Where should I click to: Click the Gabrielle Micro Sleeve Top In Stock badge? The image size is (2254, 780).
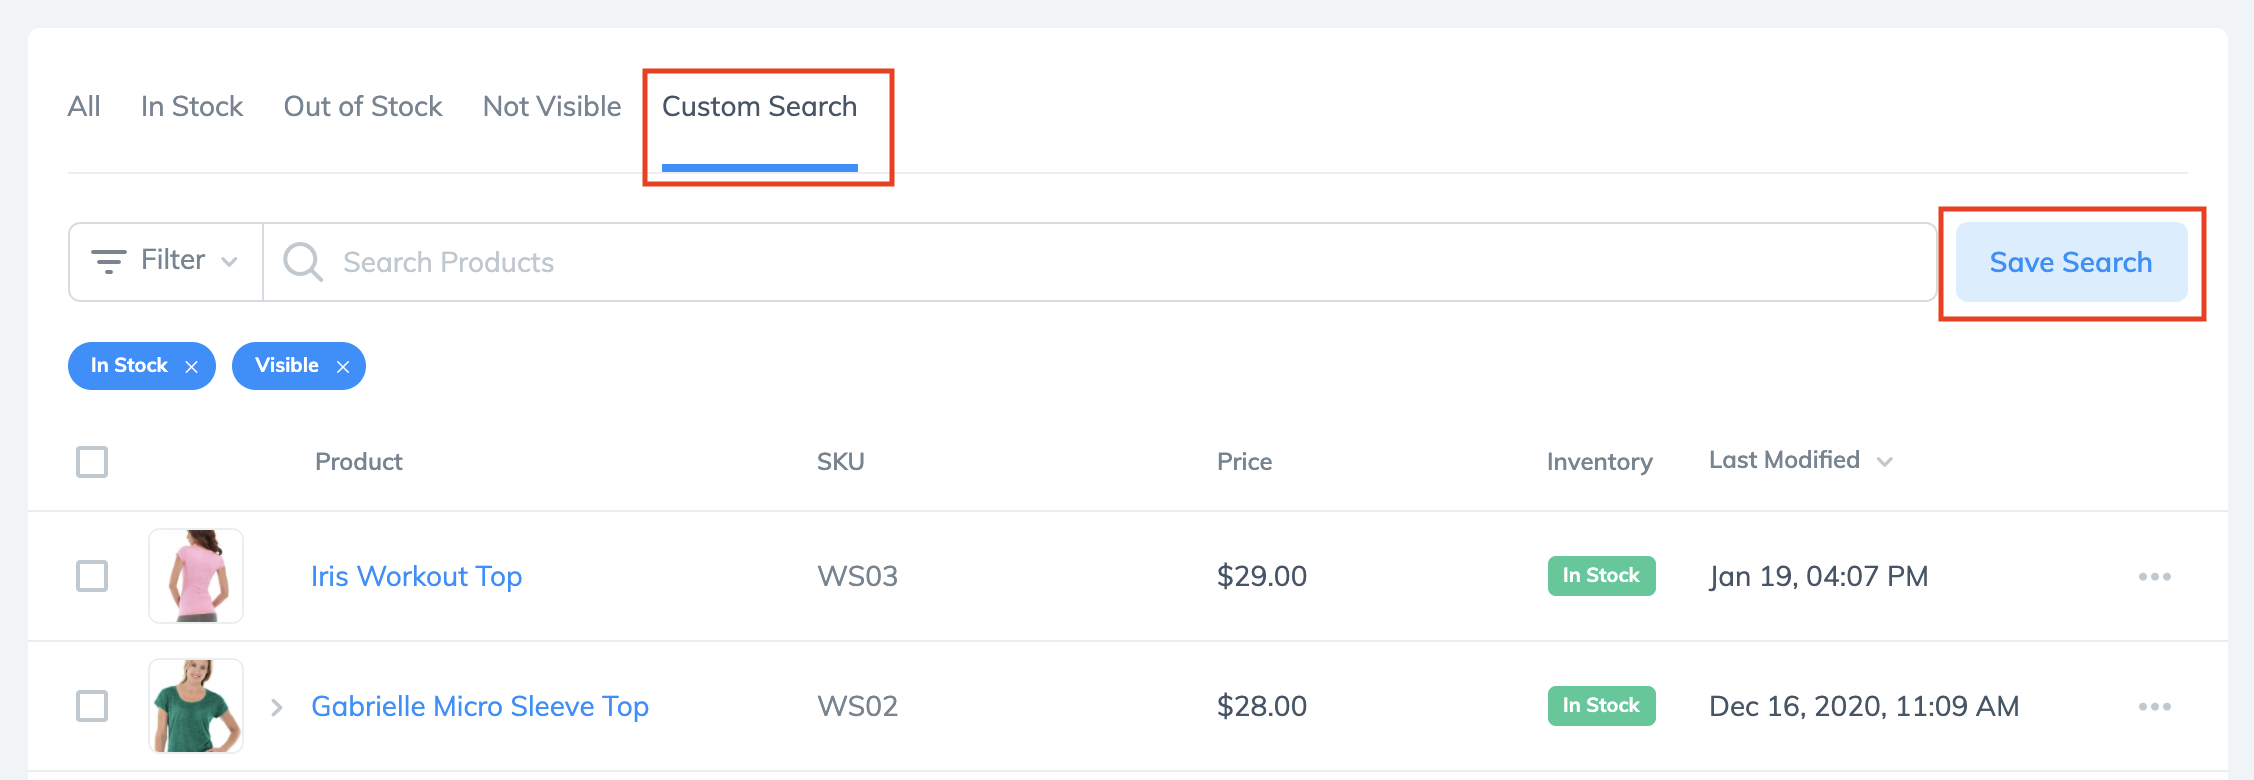point(1601,706)
